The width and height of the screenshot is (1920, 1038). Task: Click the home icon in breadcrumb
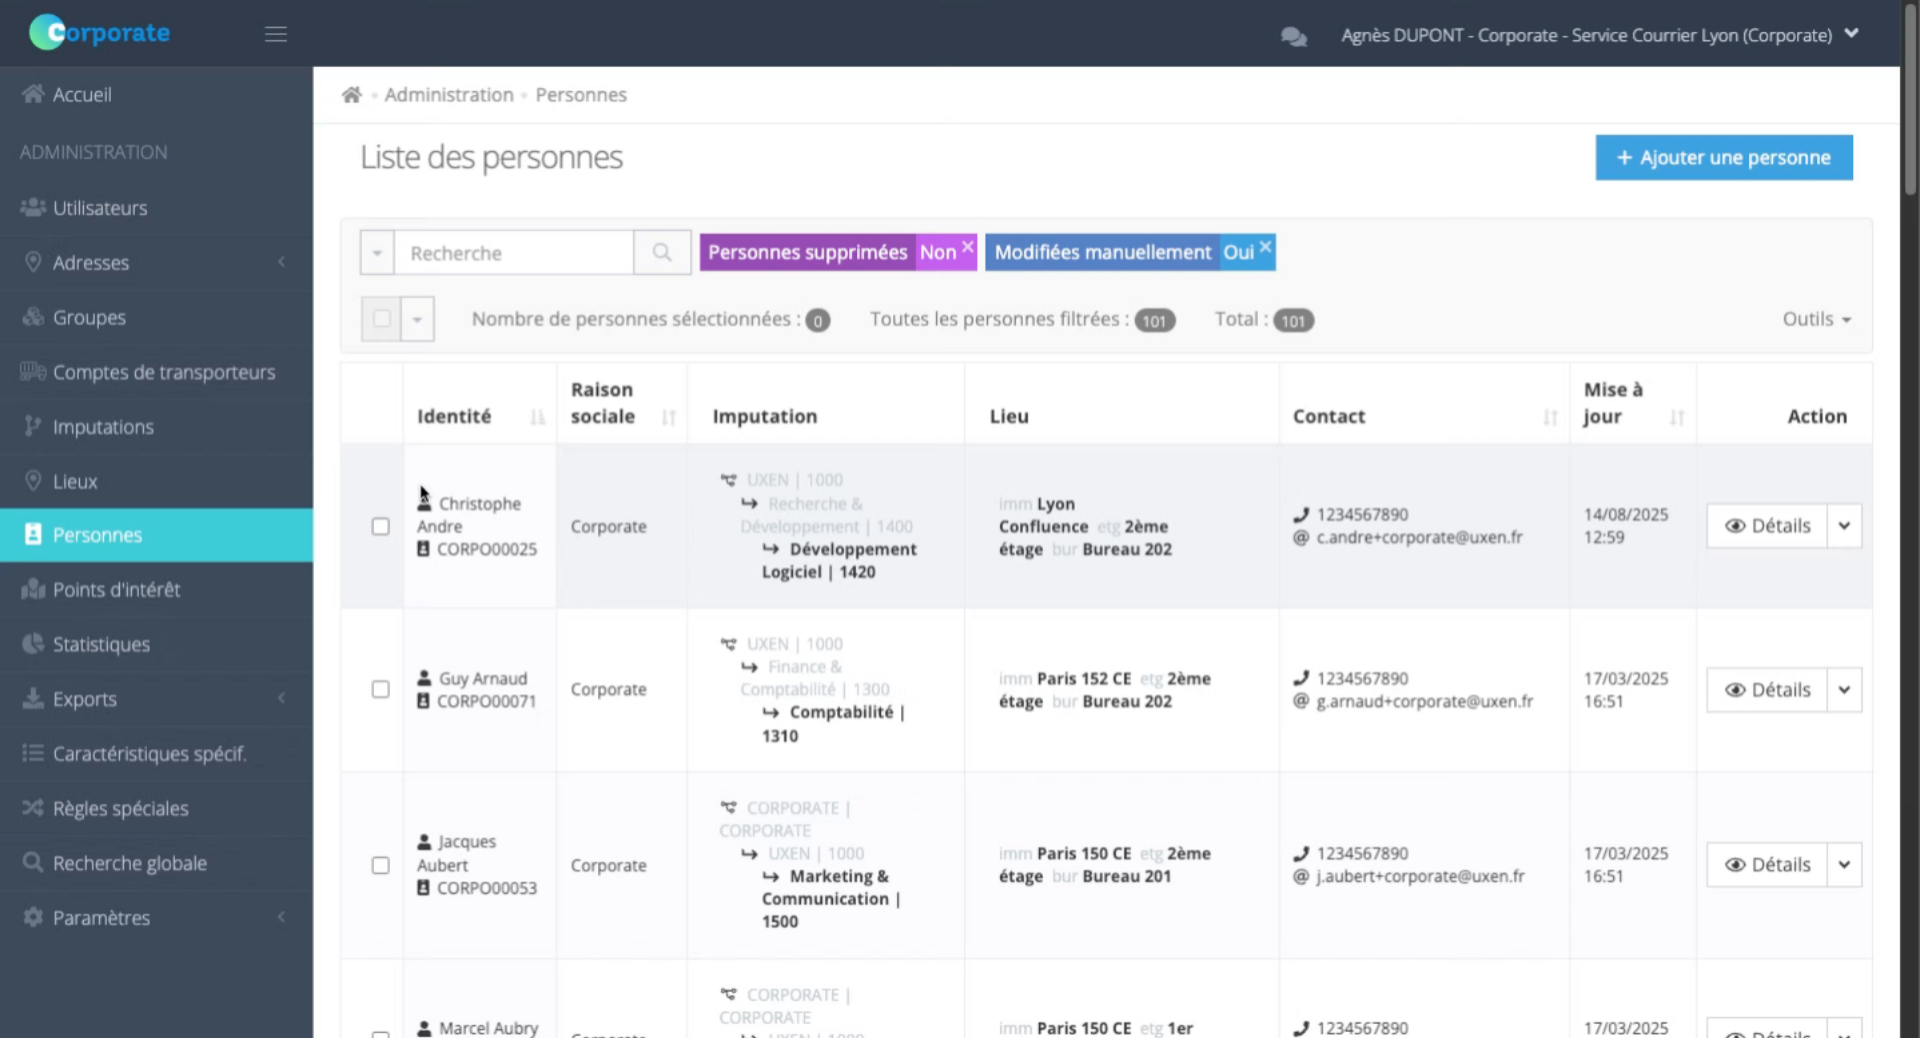(x=351, y=95)
